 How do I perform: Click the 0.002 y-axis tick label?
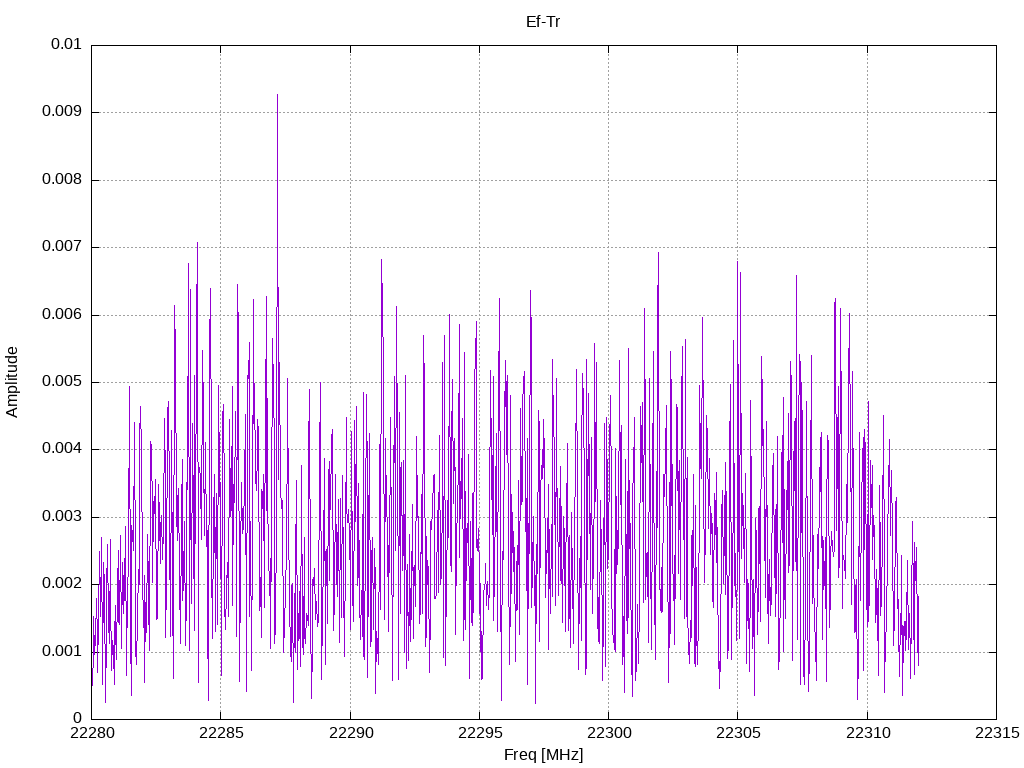click(62, 584)
